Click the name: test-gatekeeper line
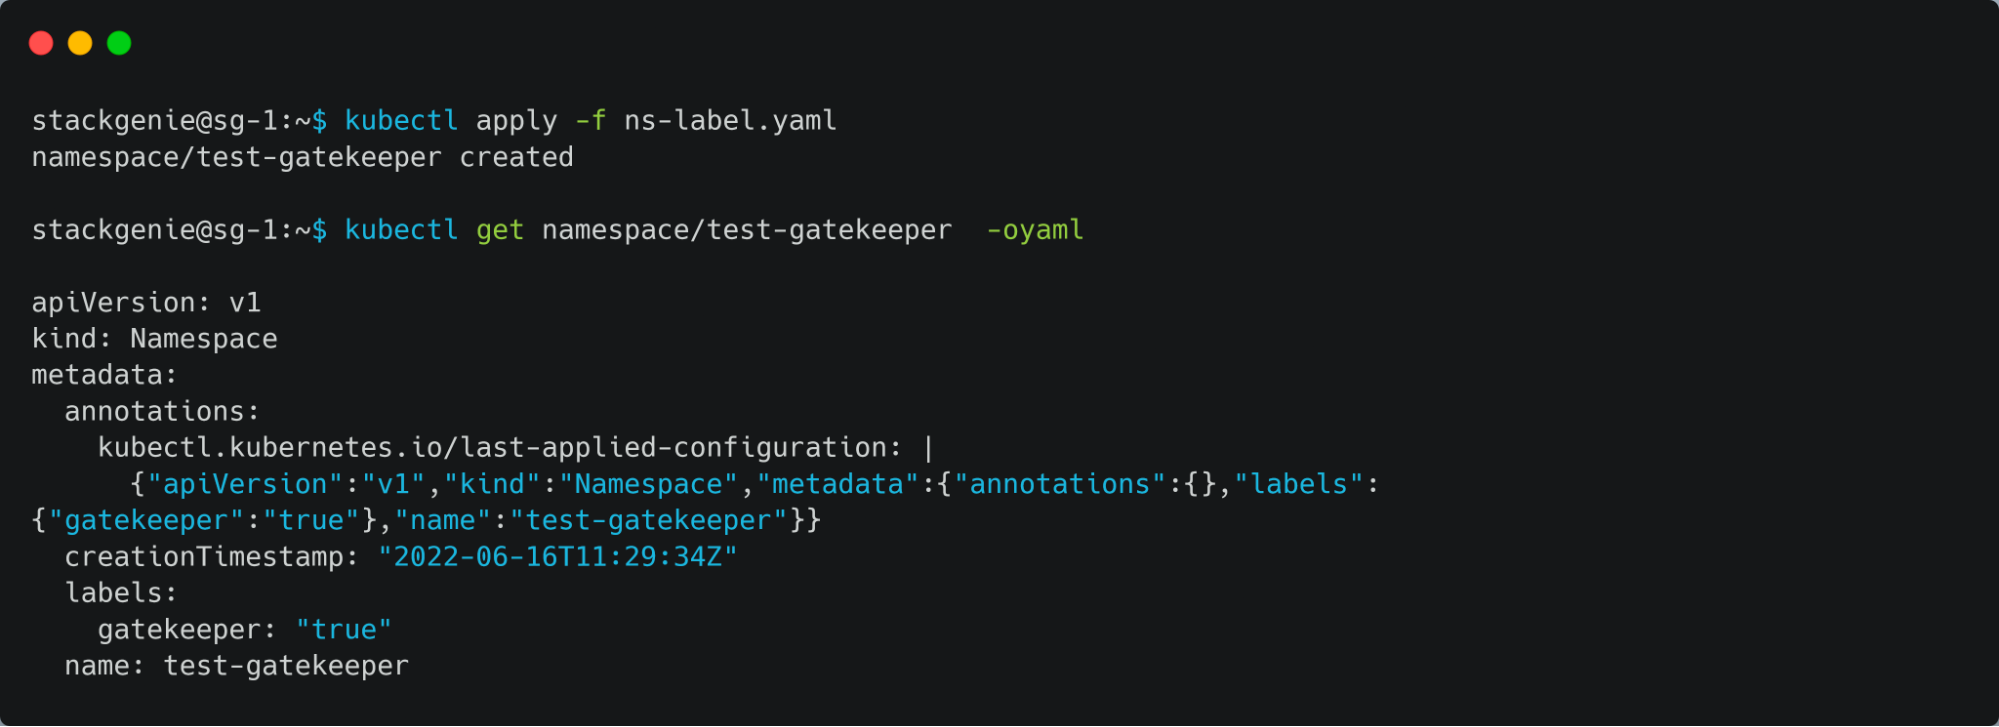1999x727 pixels. pos(237,666)
